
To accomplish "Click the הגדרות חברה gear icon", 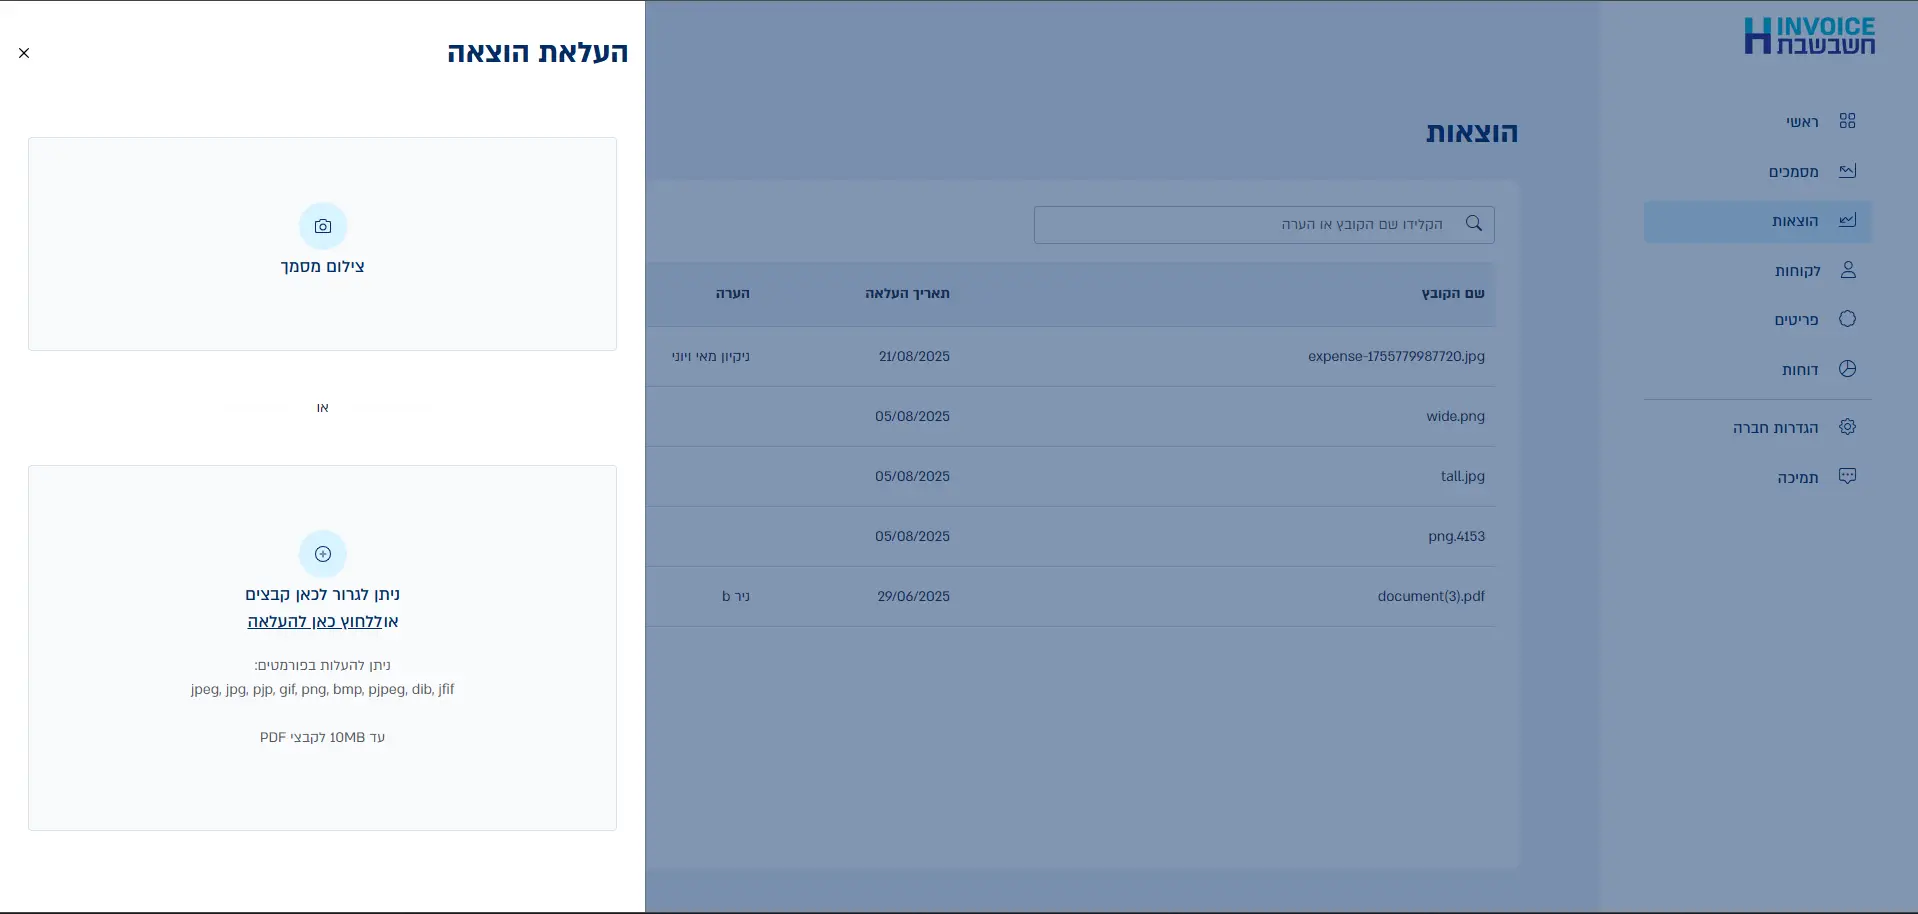I will (x=1847, y=427).
